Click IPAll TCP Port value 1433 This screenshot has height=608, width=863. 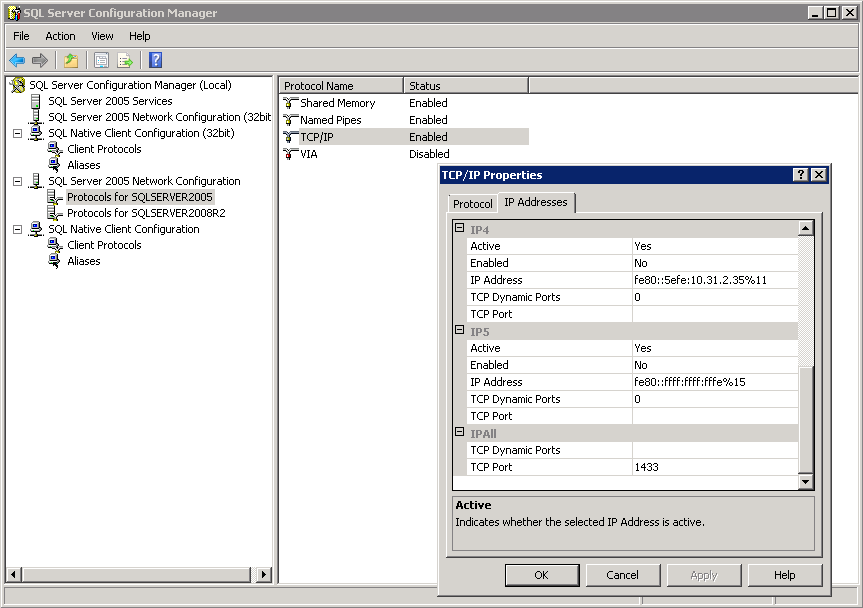(715, 467)
